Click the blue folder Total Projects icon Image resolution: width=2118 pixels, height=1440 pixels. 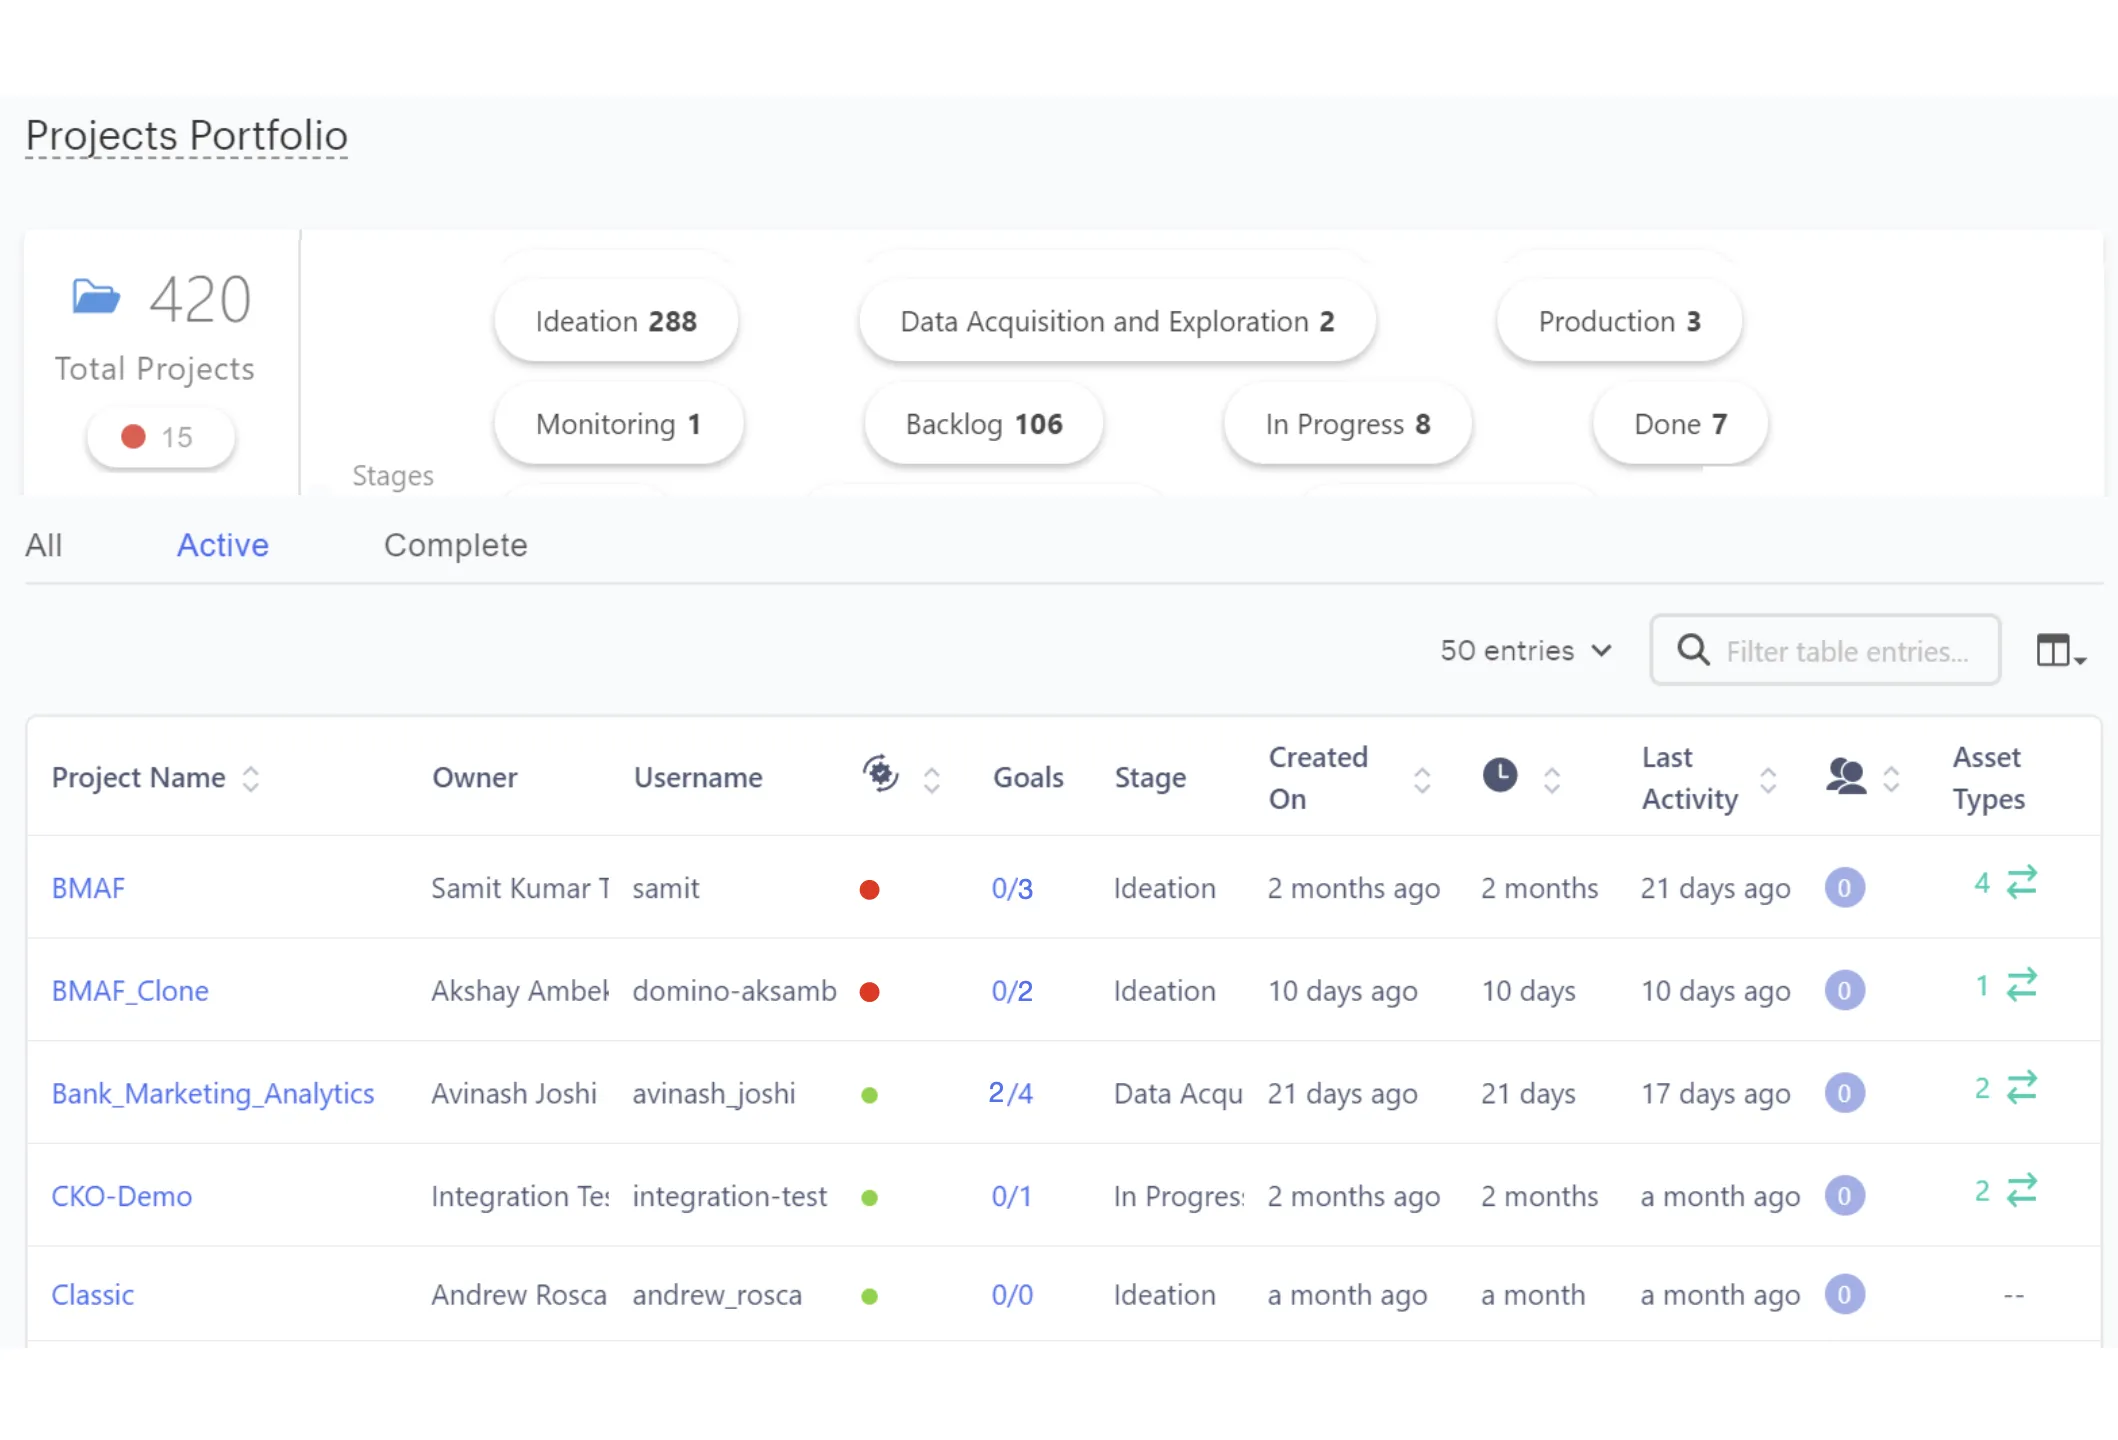point(96,297)
